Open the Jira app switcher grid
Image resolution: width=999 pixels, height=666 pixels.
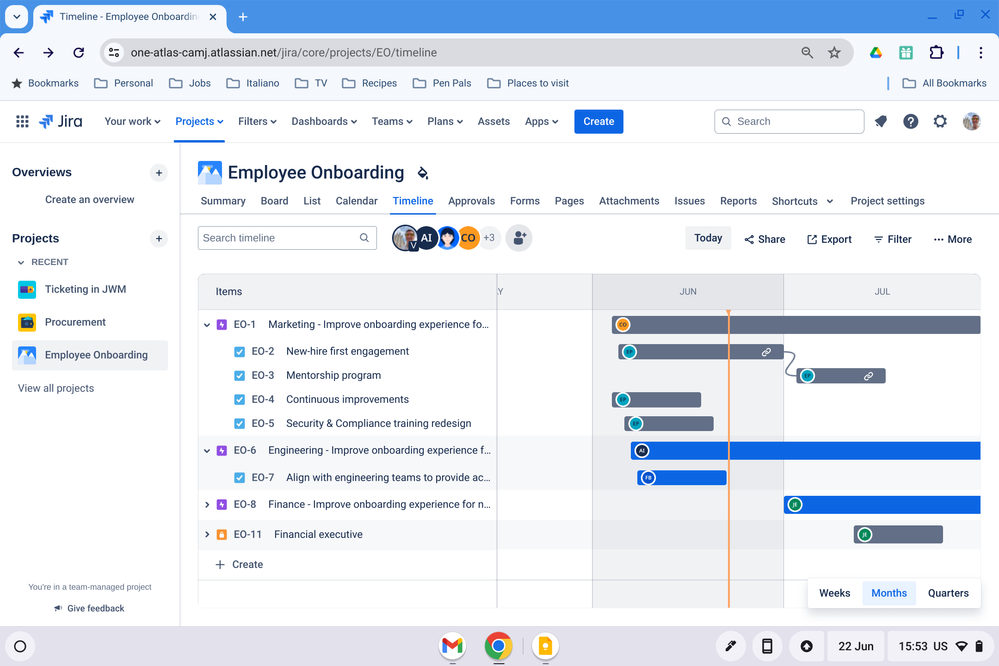click(22, 121)
